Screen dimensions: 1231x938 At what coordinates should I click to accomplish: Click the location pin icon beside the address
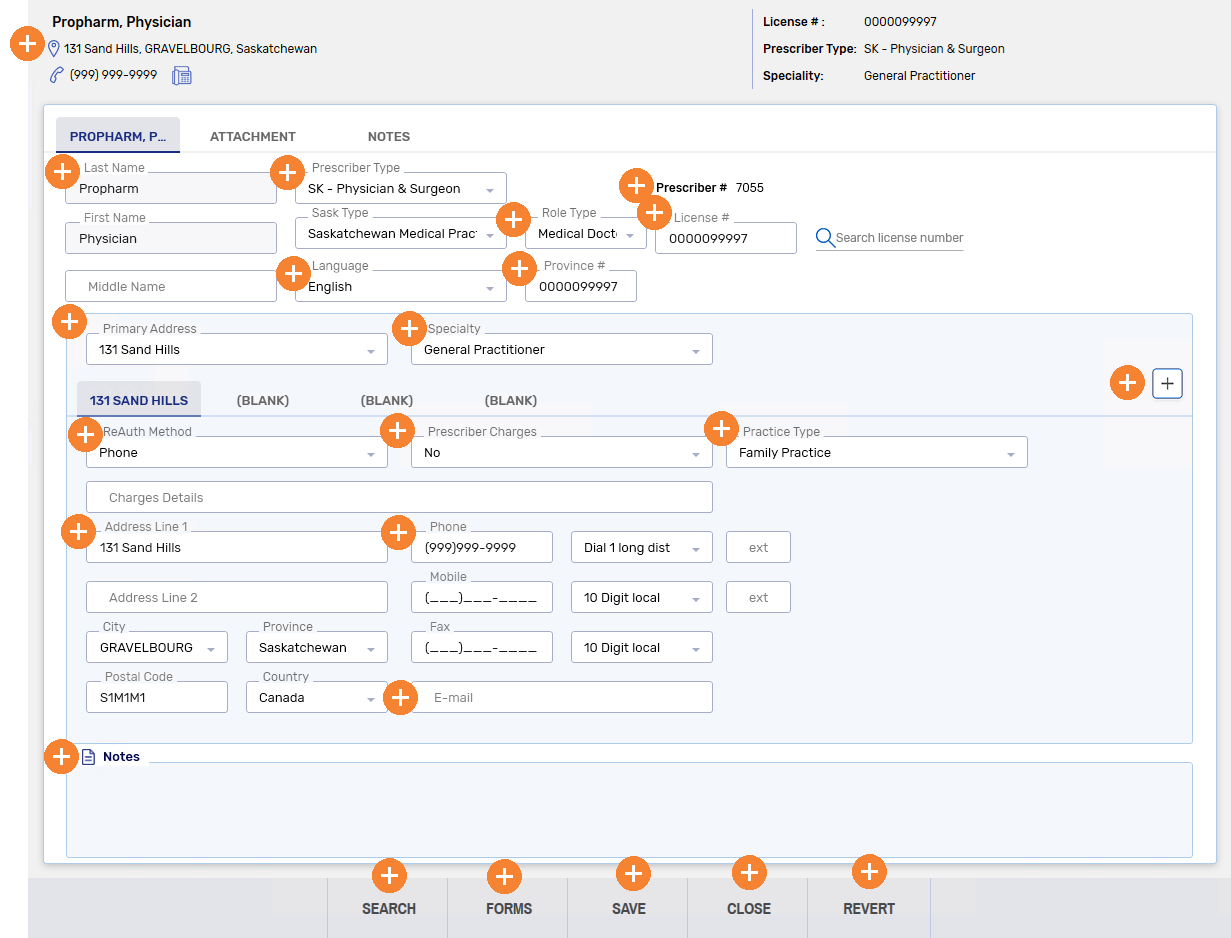pyautogui.click(x=54, y=49)
